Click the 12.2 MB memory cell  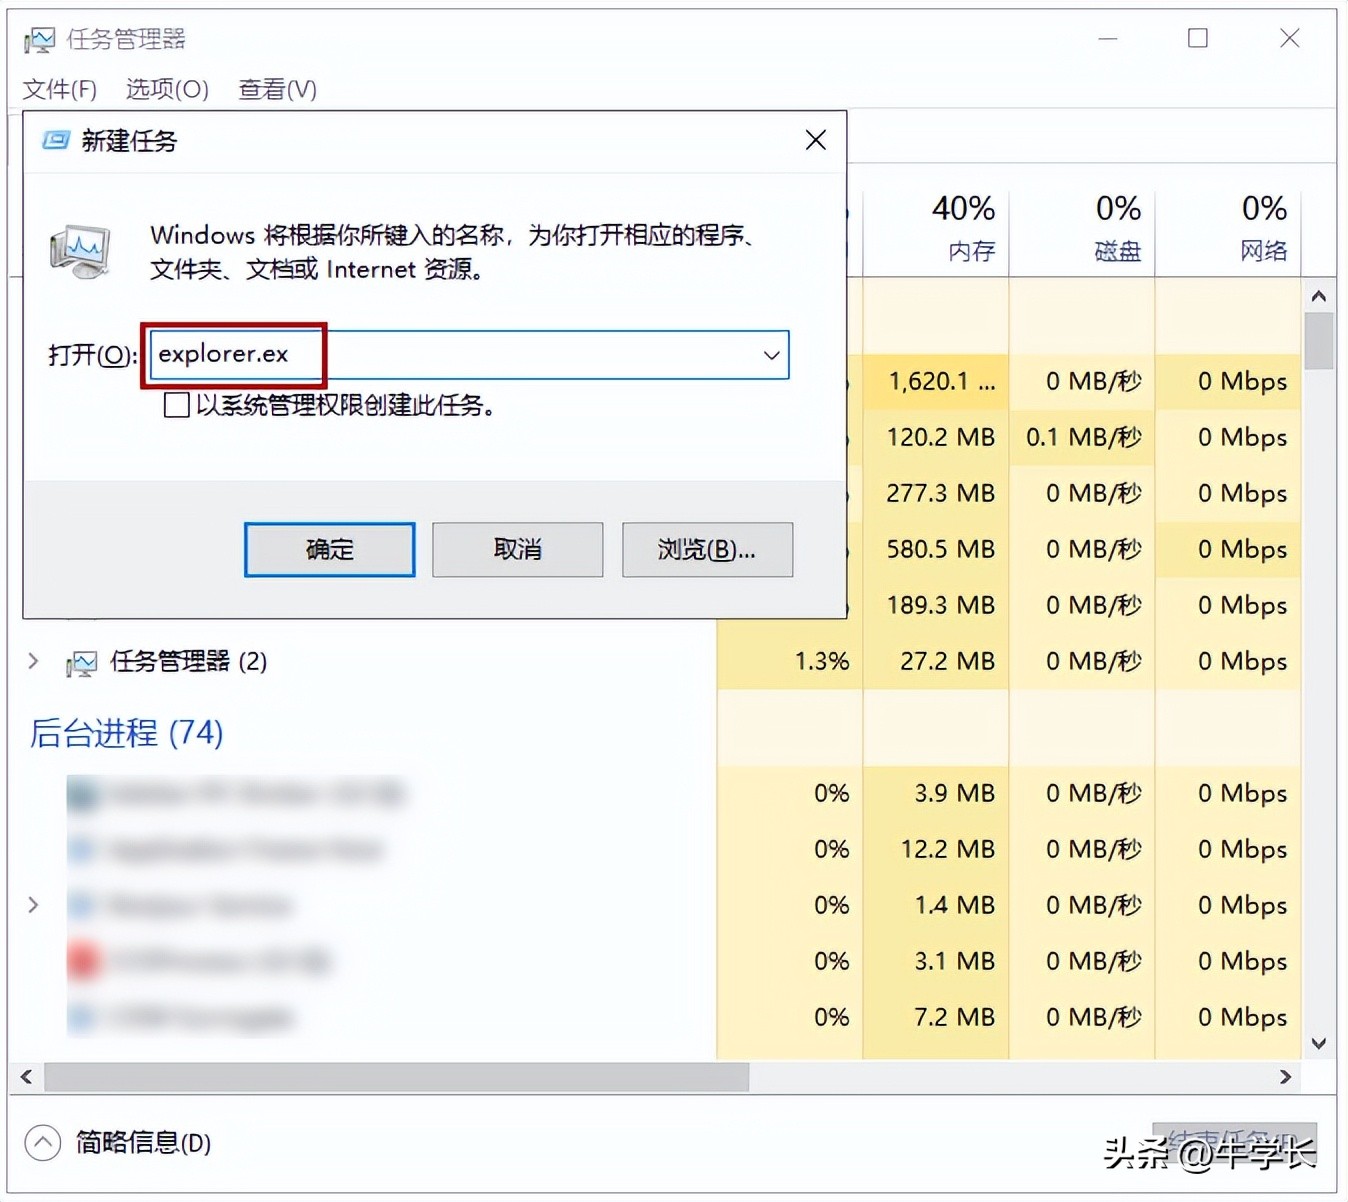[x=936, y=849]
